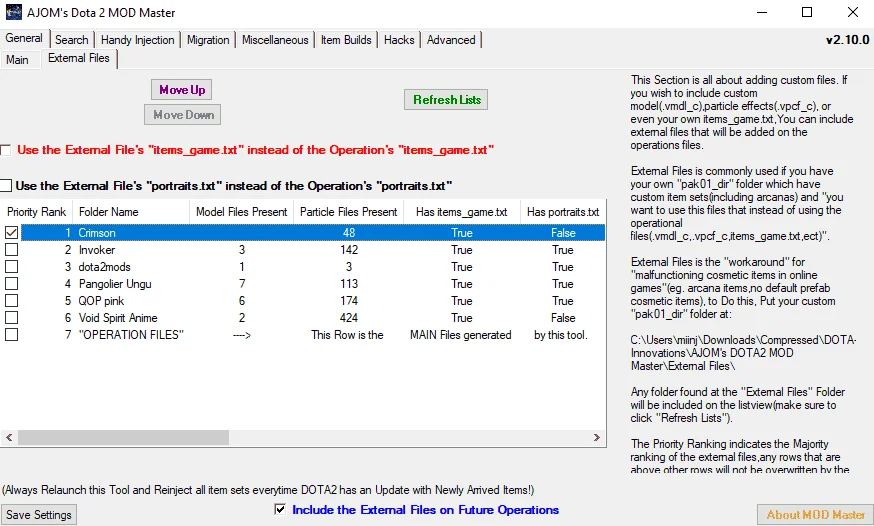Check the Void Spirit Anime checkbox
Screen dimensions: 874x526
tap(11, 318)
